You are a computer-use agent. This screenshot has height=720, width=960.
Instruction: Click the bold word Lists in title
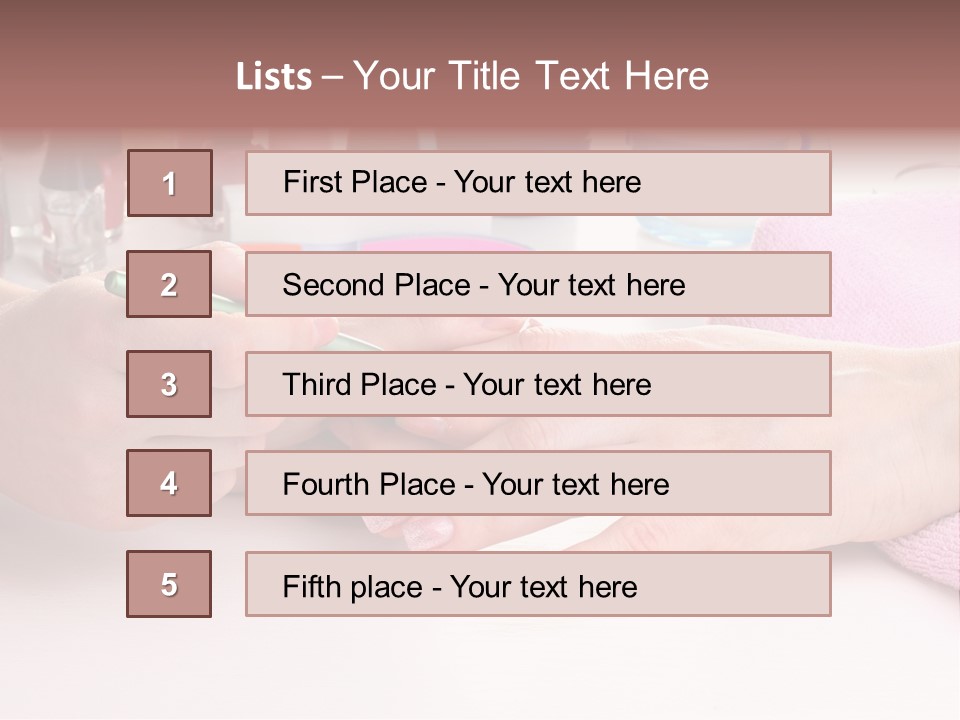tap(273, 77)
